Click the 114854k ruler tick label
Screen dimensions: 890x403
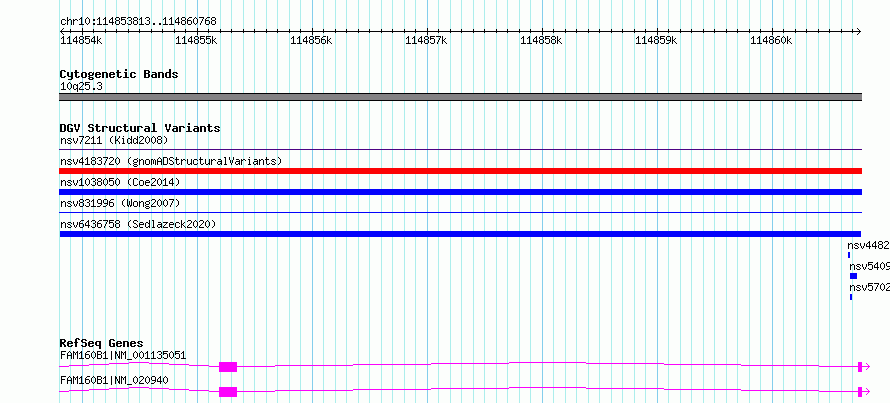coord(81,40)
